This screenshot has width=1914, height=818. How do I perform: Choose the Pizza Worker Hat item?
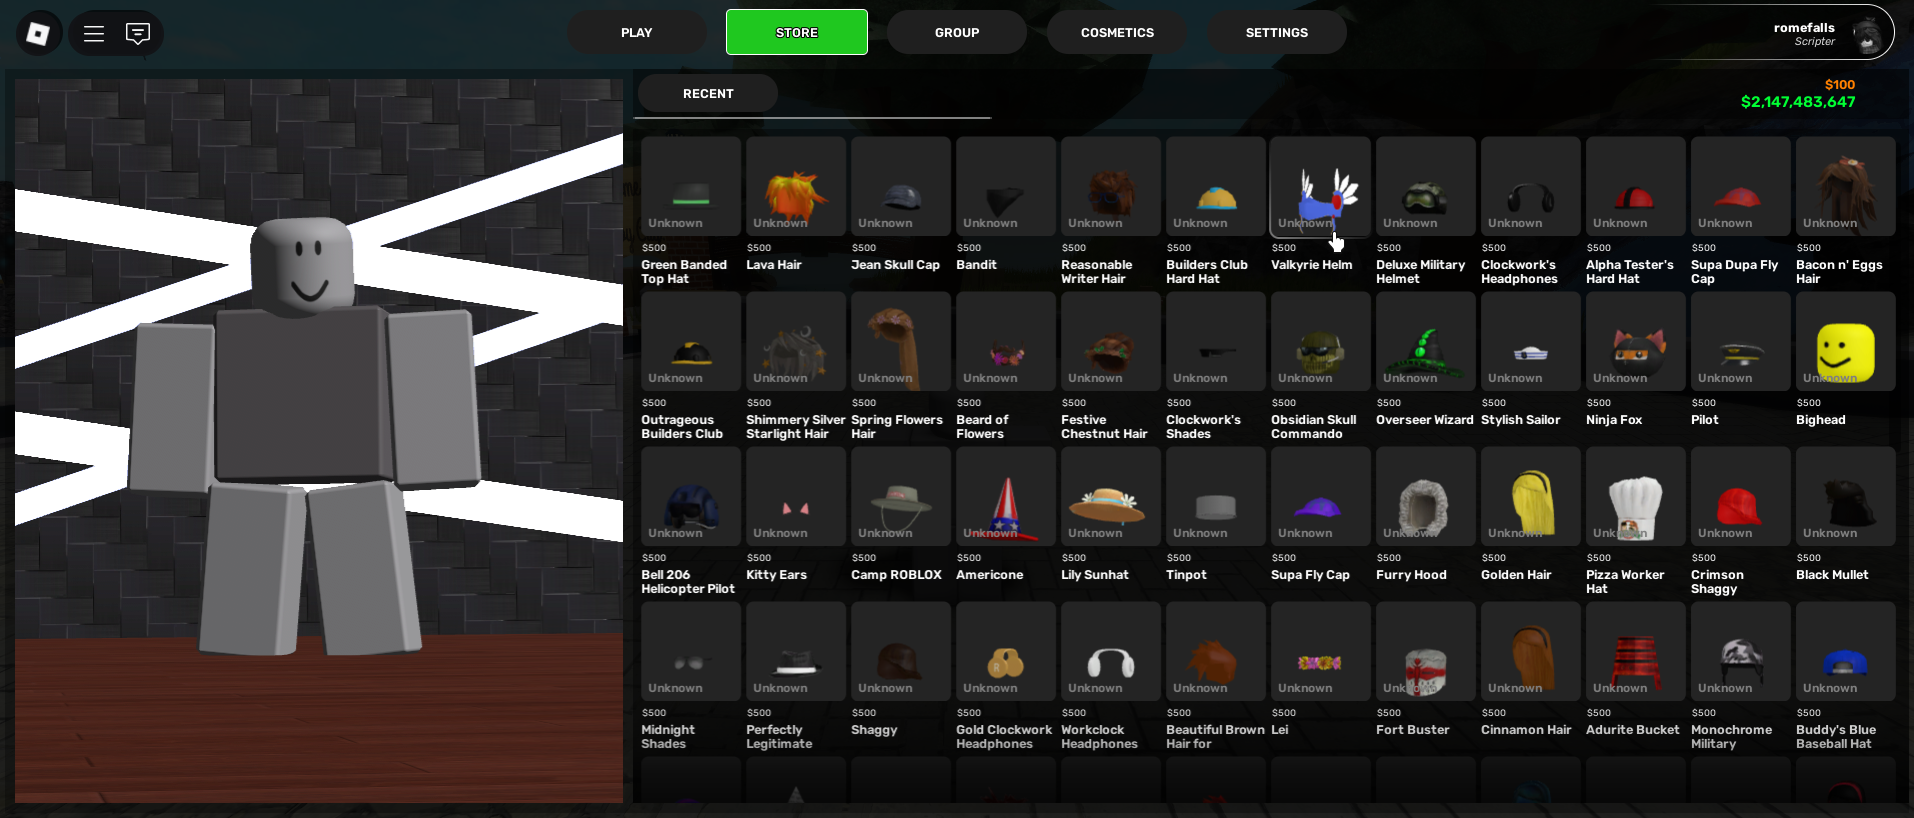click(x=1635, y=498)
